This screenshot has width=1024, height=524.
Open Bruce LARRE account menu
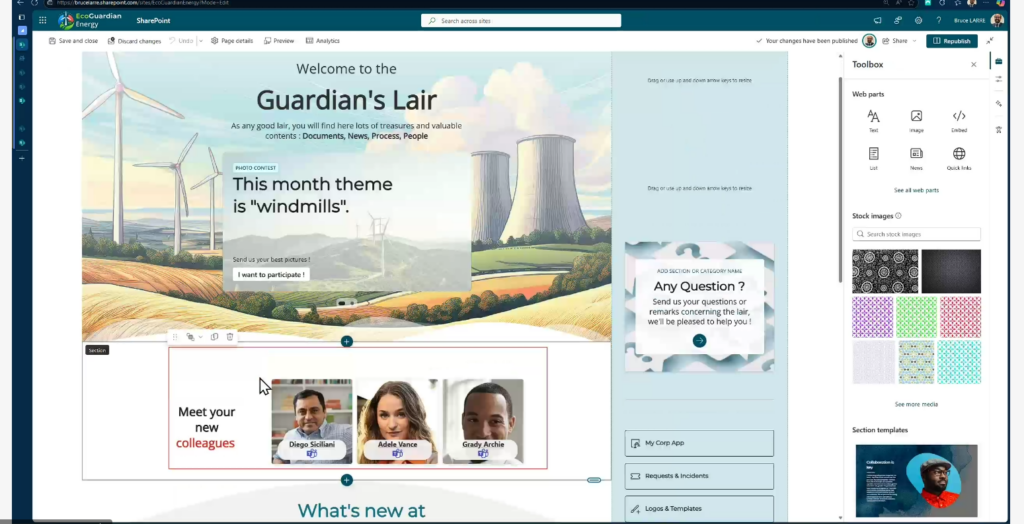click(x=978, y=20)
